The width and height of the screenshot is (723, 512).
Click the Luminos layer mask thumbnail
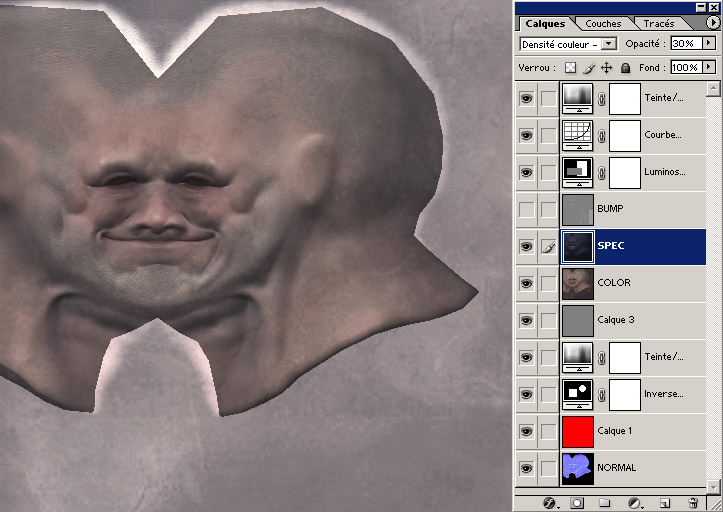(625, 173)
